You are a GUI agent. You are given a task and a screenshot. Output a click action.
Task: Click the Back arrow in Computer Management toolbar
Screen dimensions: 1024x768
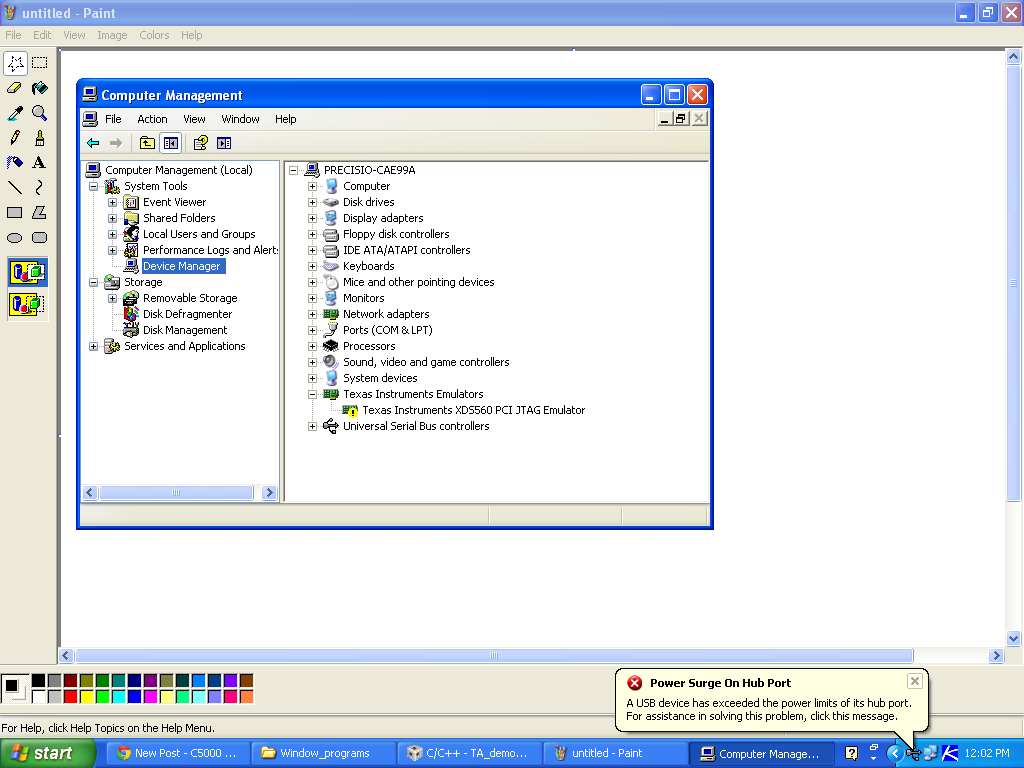click(x=93, y=143)
